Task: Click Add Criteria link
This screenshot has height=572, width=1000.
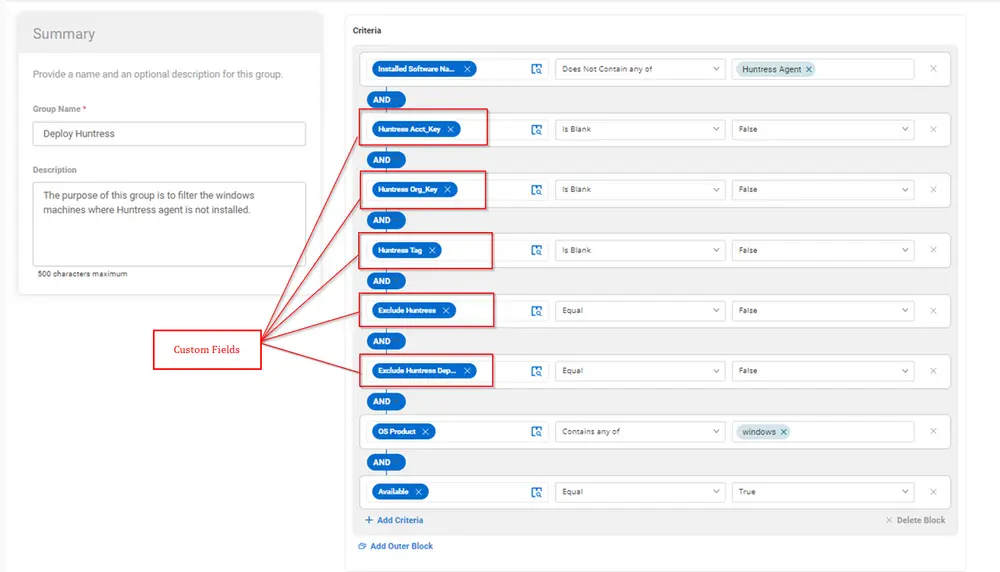Action: [394, 520]
